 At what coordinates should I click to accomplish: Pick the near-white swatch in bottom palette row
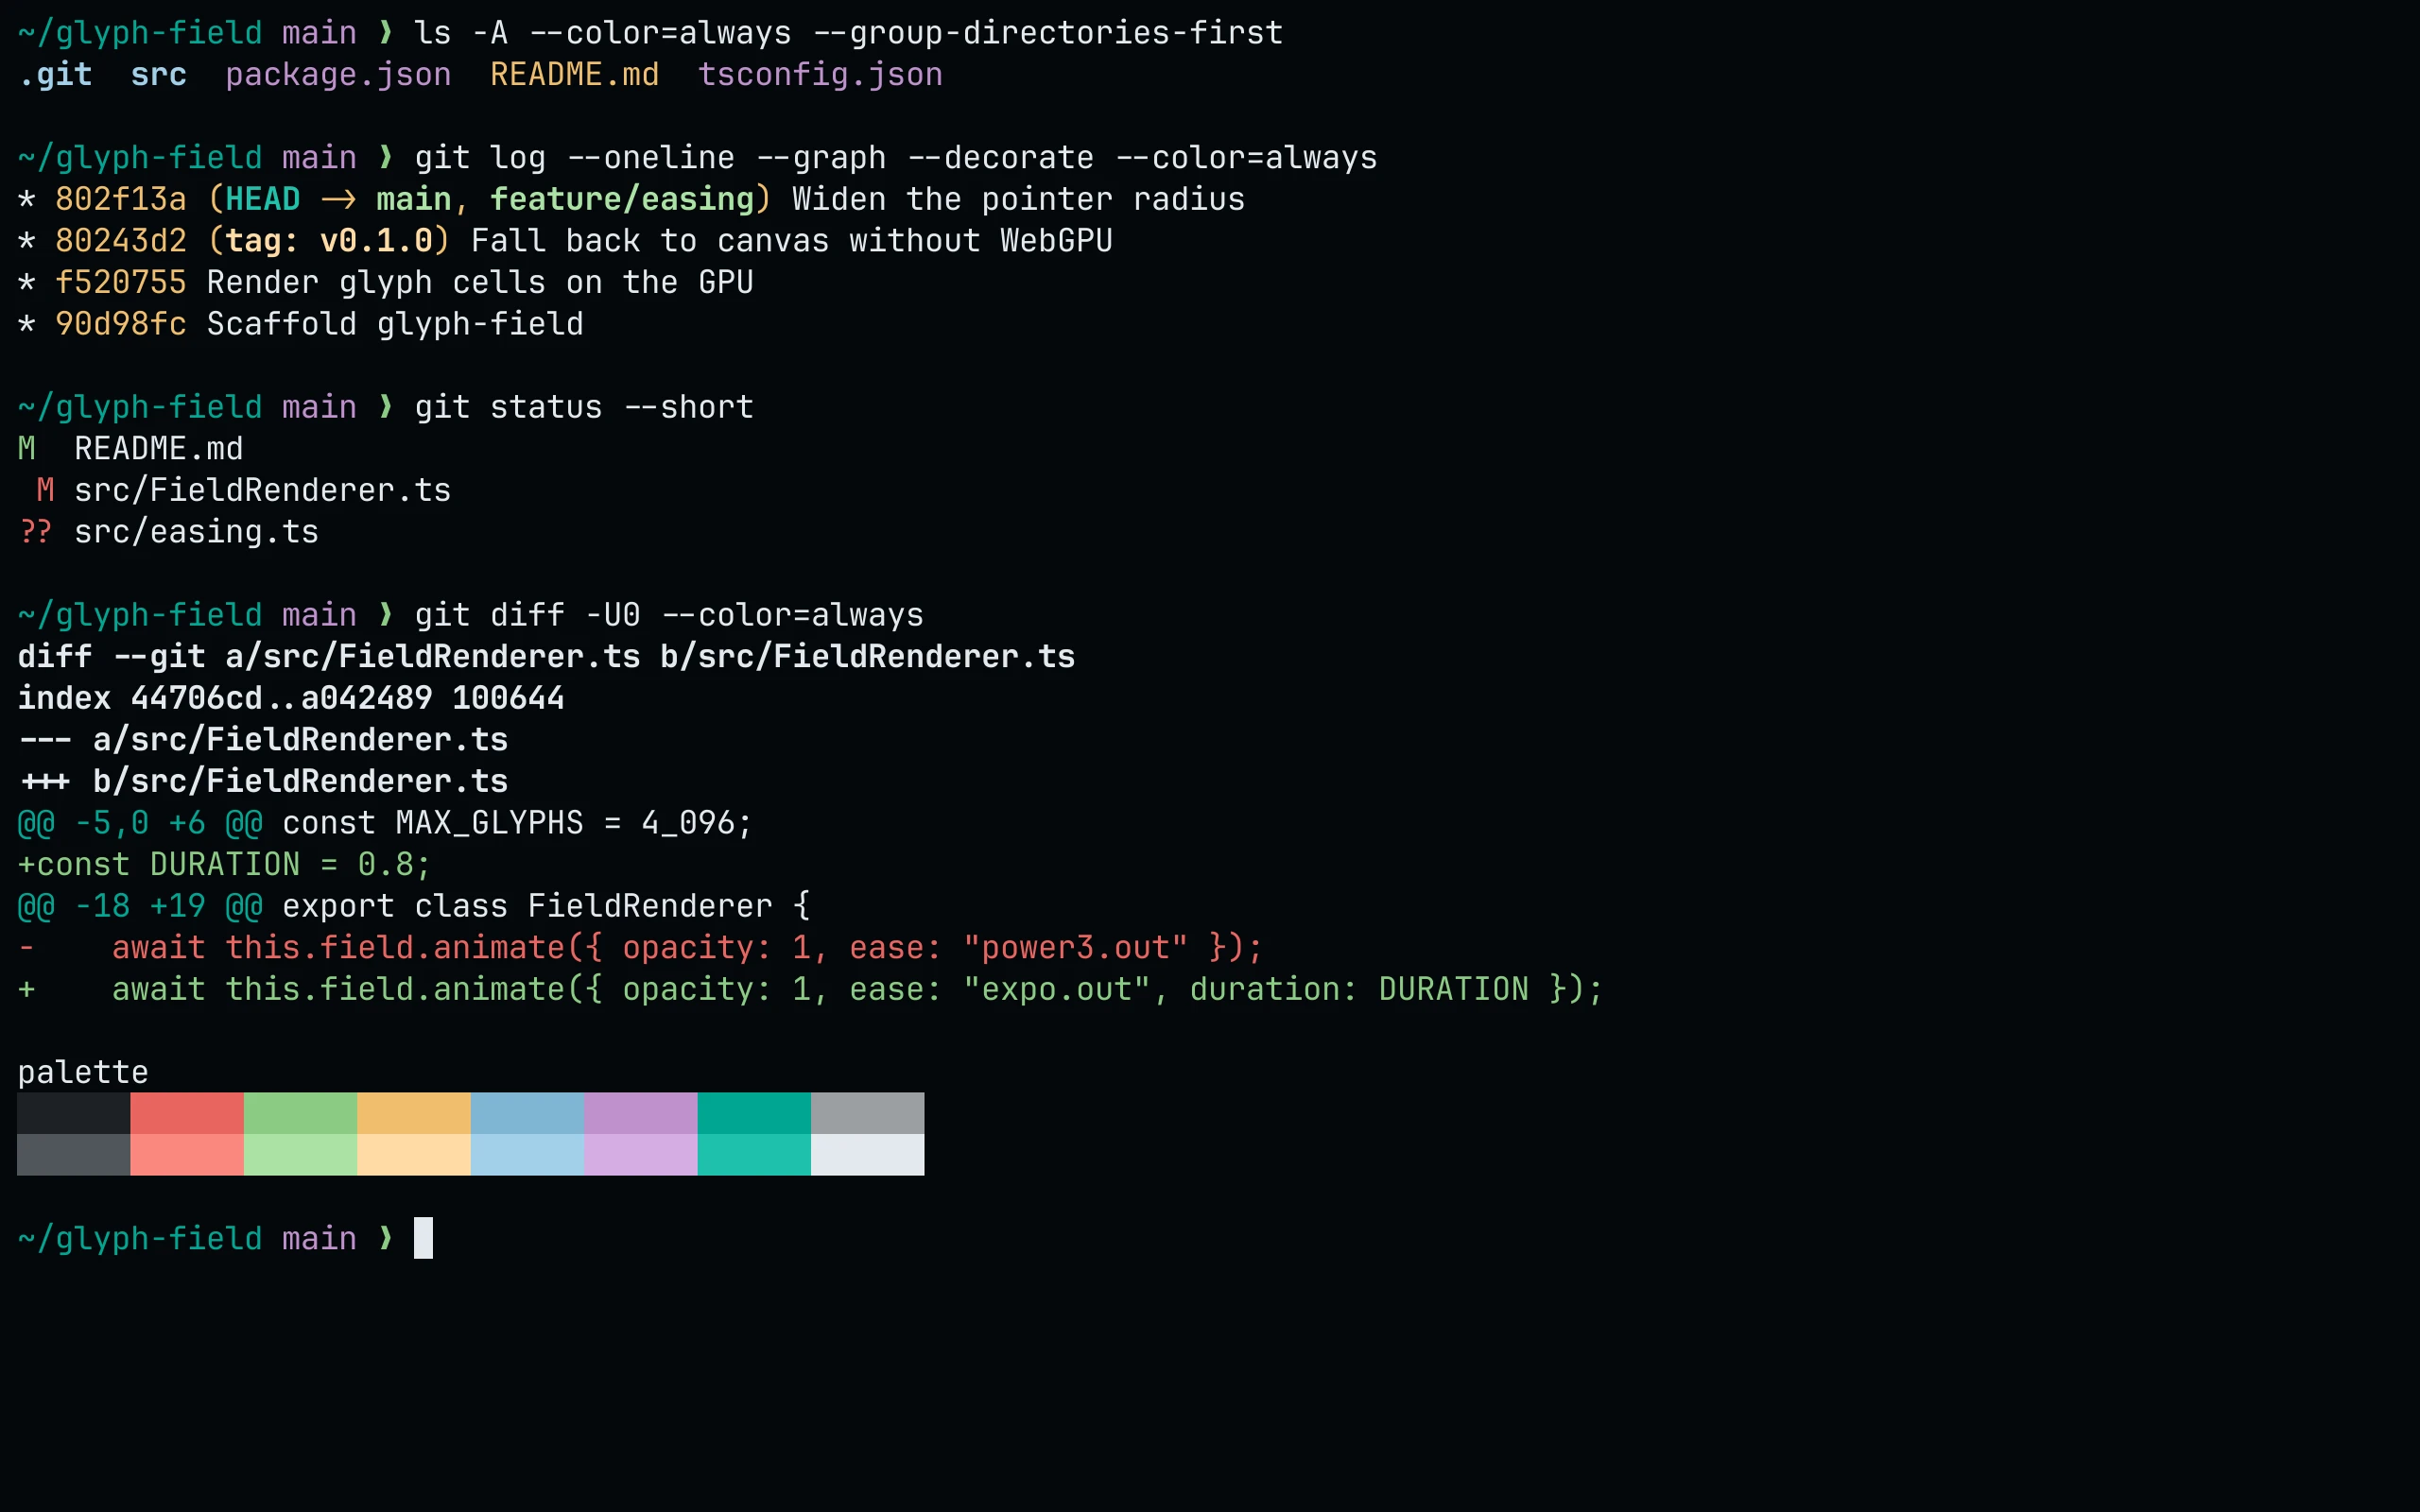point(868,1155)
